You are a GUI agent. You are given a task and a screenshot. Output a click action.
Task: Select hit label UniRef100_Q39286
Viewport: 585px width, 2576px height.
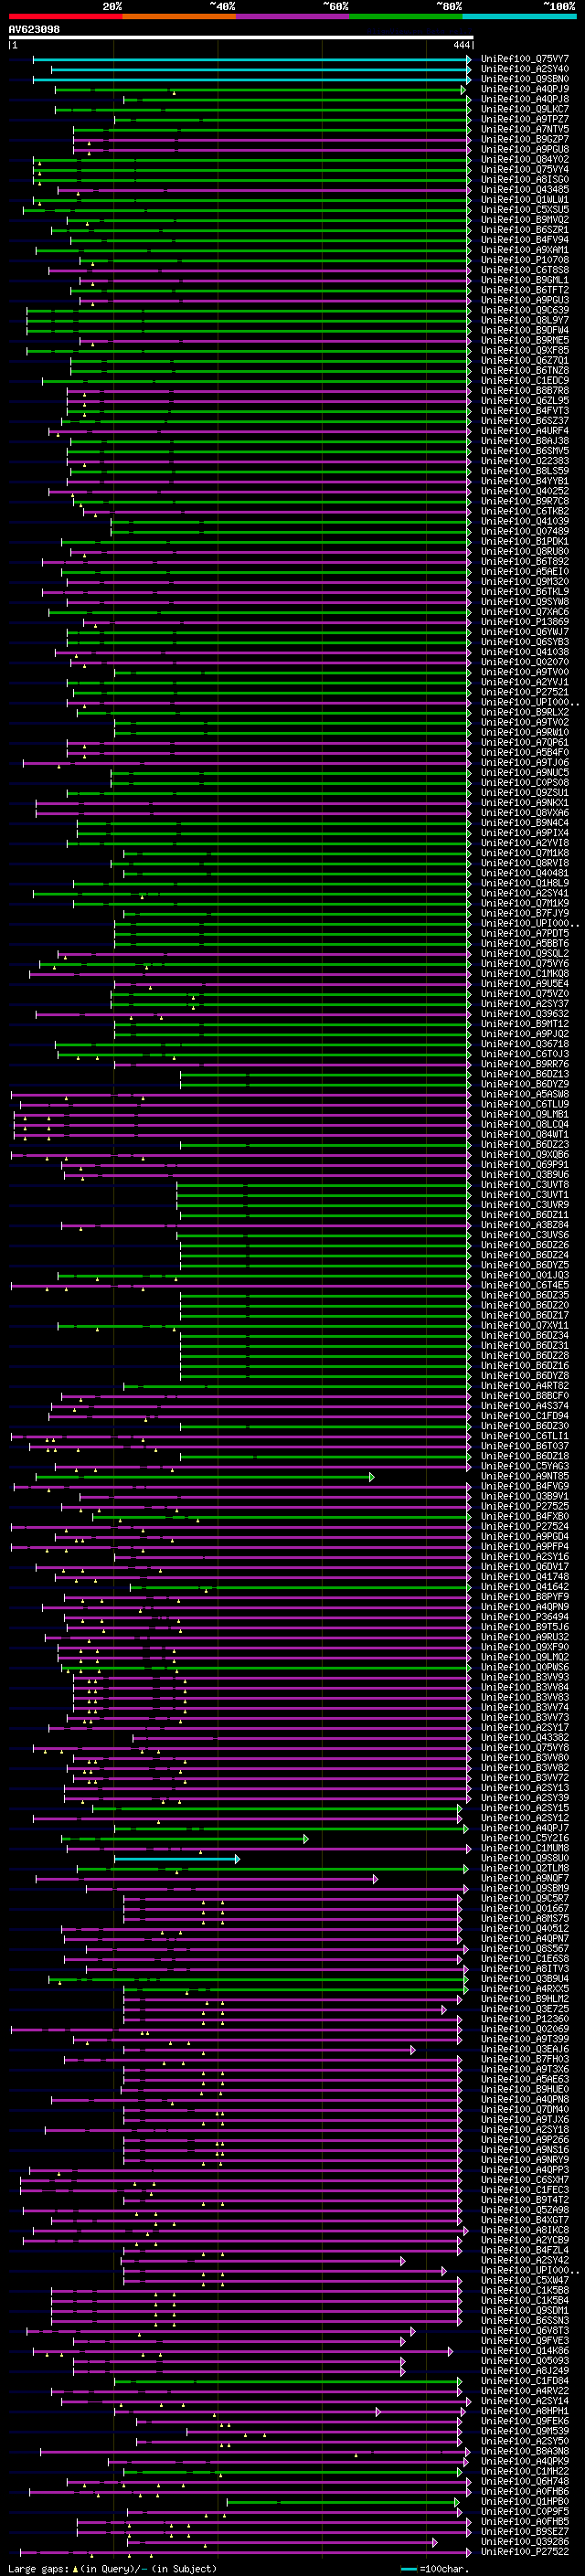click(524, 2541)
